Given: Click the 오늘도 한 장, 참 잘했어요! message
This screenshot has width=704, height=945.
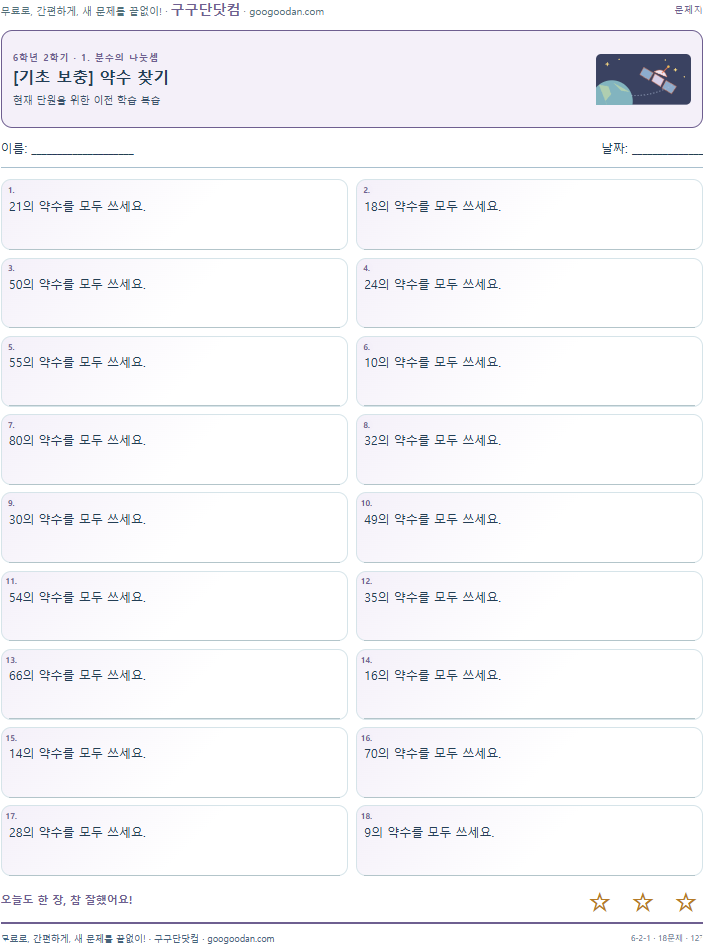Looking at the screenshot, I should tap(66, 900).
